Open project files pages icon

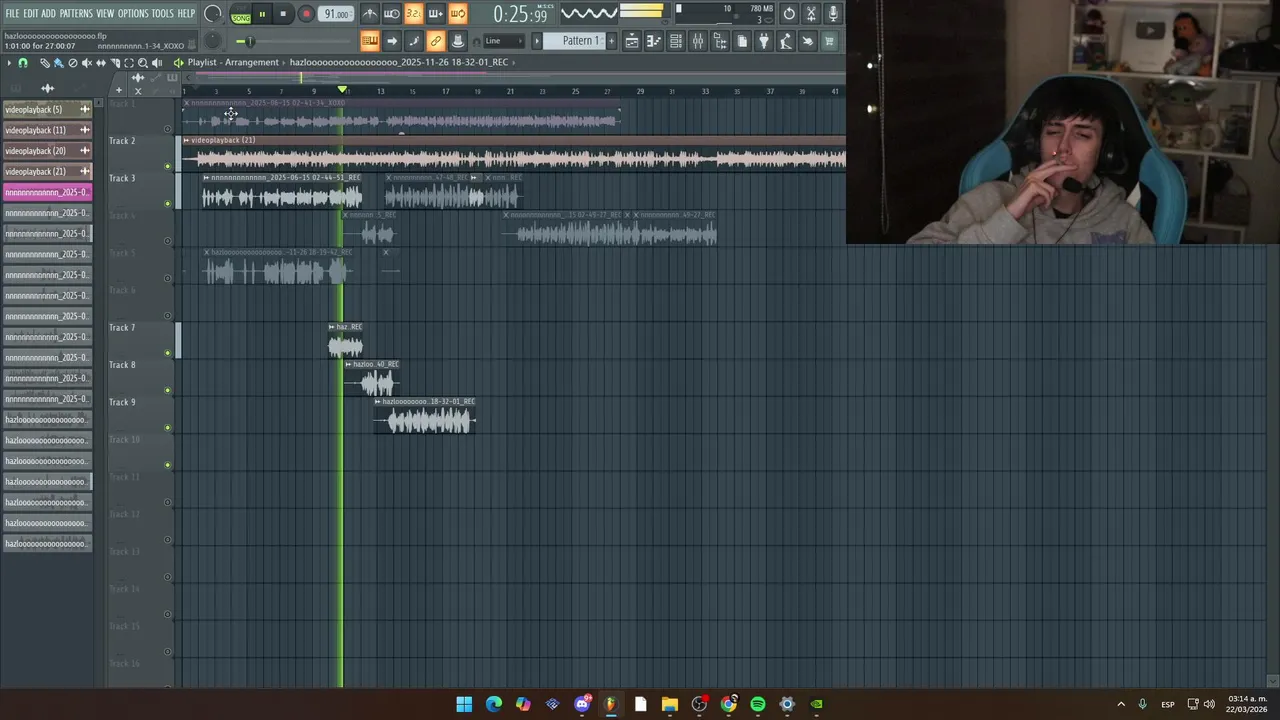742,41
